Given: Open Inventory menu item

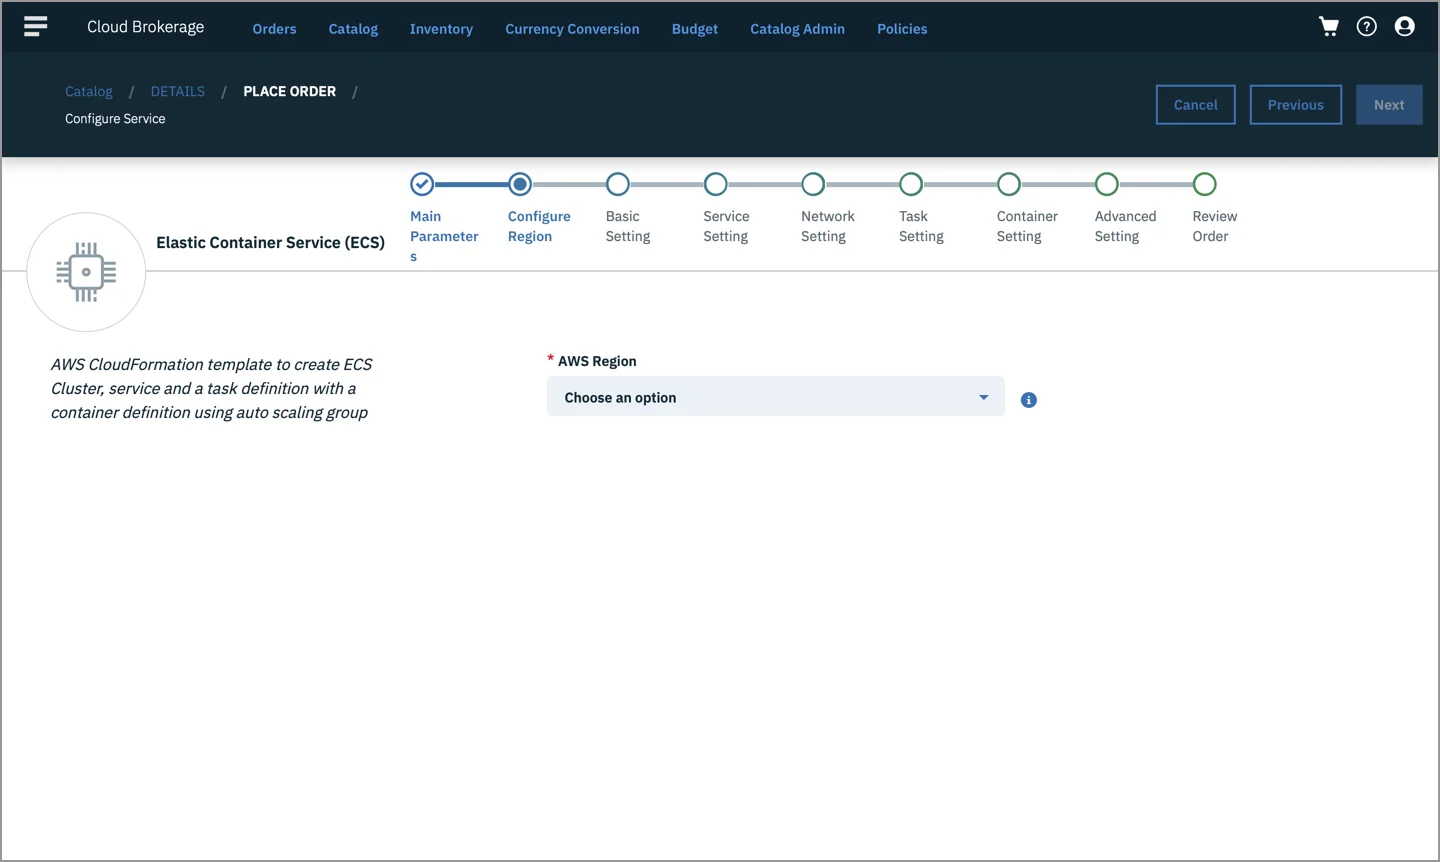Looking at the screenshot, I should pyautogui.click(x=441, y=29).
